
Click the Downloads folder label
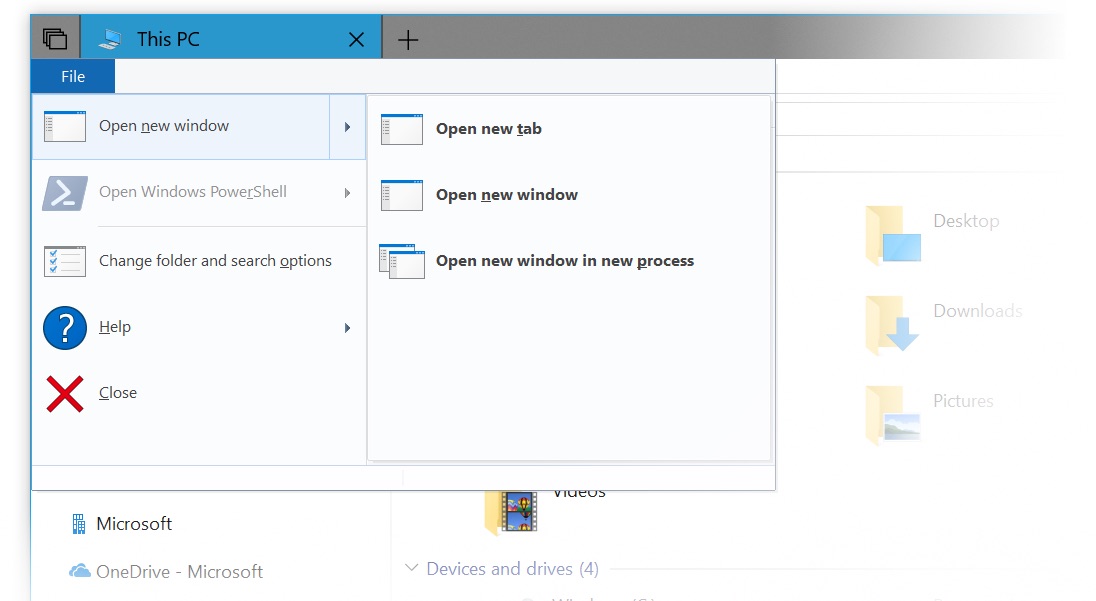tap(978, 311)
